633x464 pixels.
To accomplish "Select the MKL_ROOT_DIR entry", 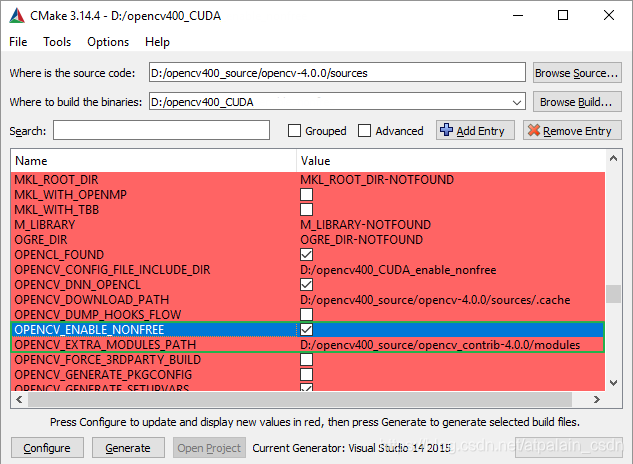I will 56,180.
